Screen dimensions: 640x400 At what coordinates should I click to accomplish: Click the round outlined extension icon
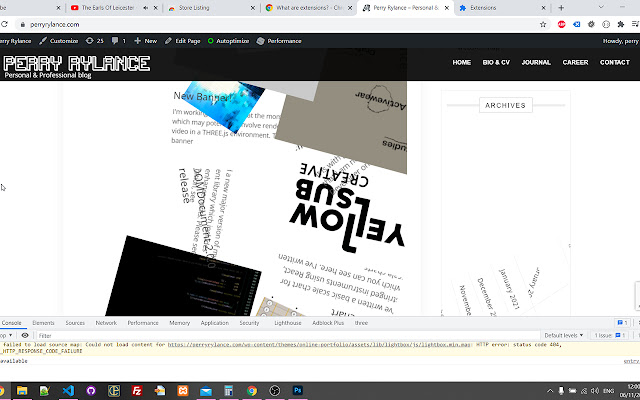[x=606, y=24]
